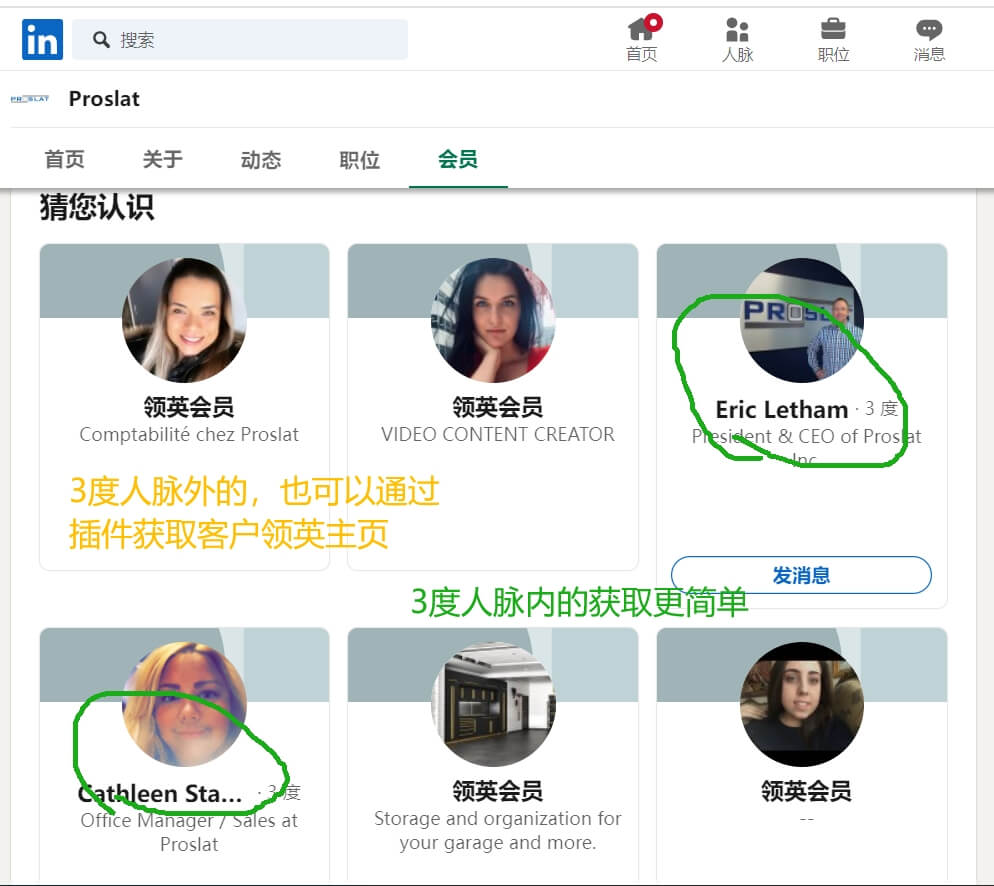This screenshot has height=886, width=994.
Task: Click 领英会员 name above Storage and organization
Action: 498,791
